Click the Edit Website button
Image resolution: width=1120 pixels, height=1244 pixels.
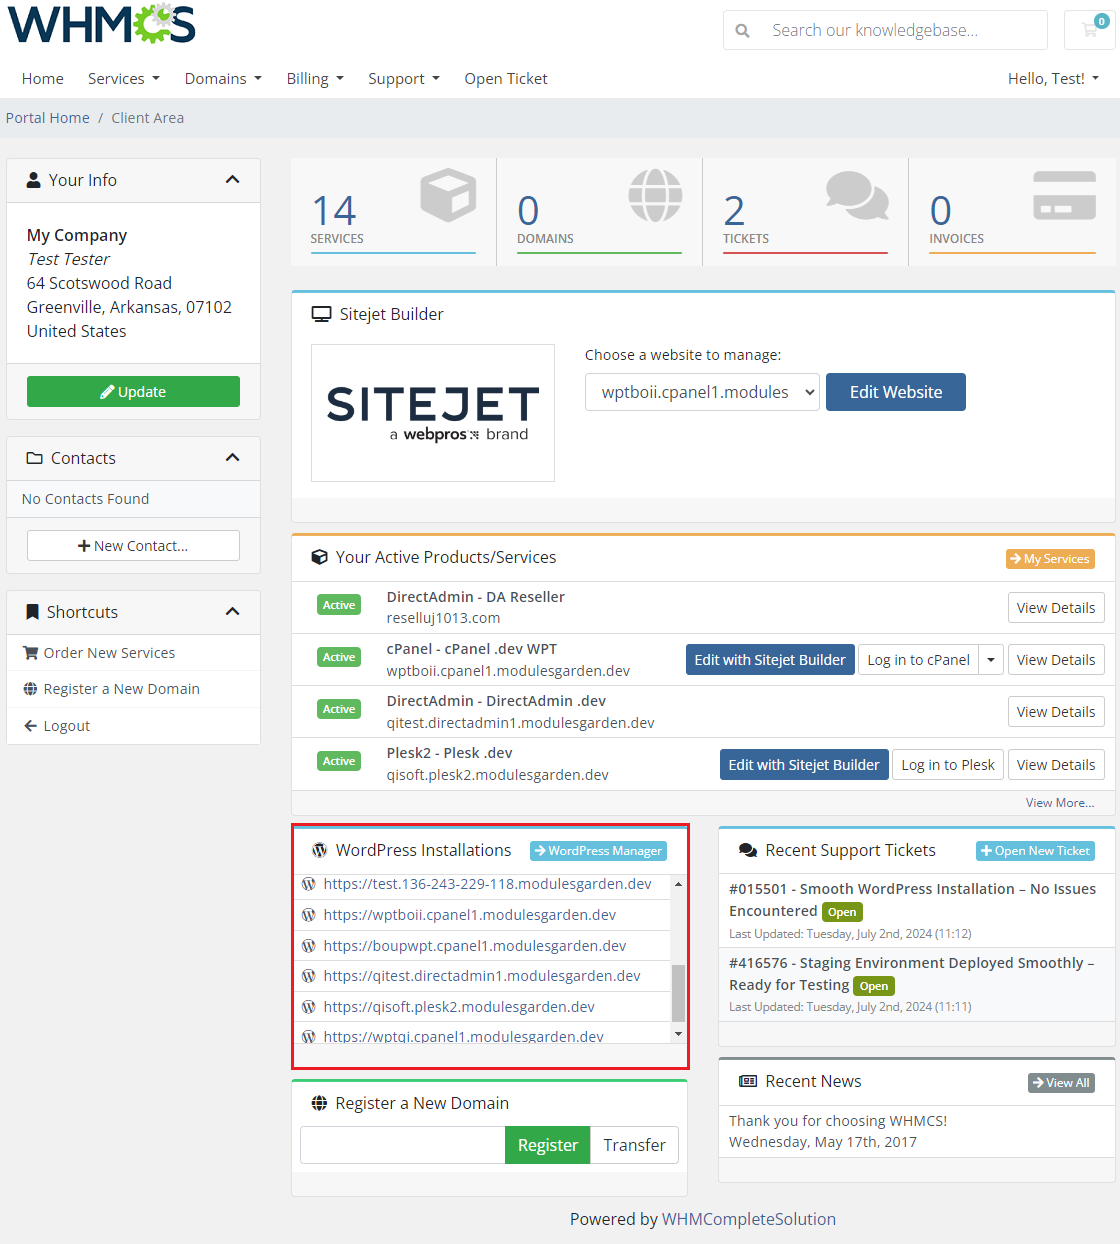point(896,392)
